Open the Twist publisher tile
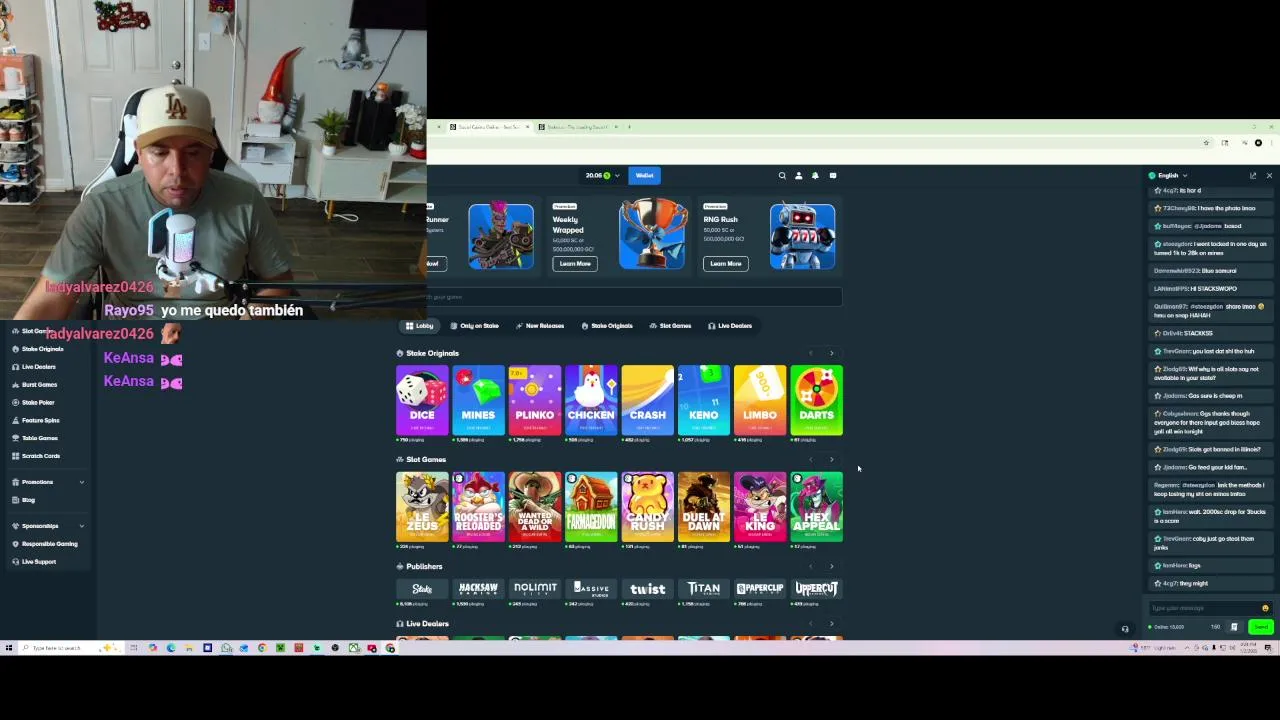The width and height of the screenshot is (1280, 720). pos(647,589)
